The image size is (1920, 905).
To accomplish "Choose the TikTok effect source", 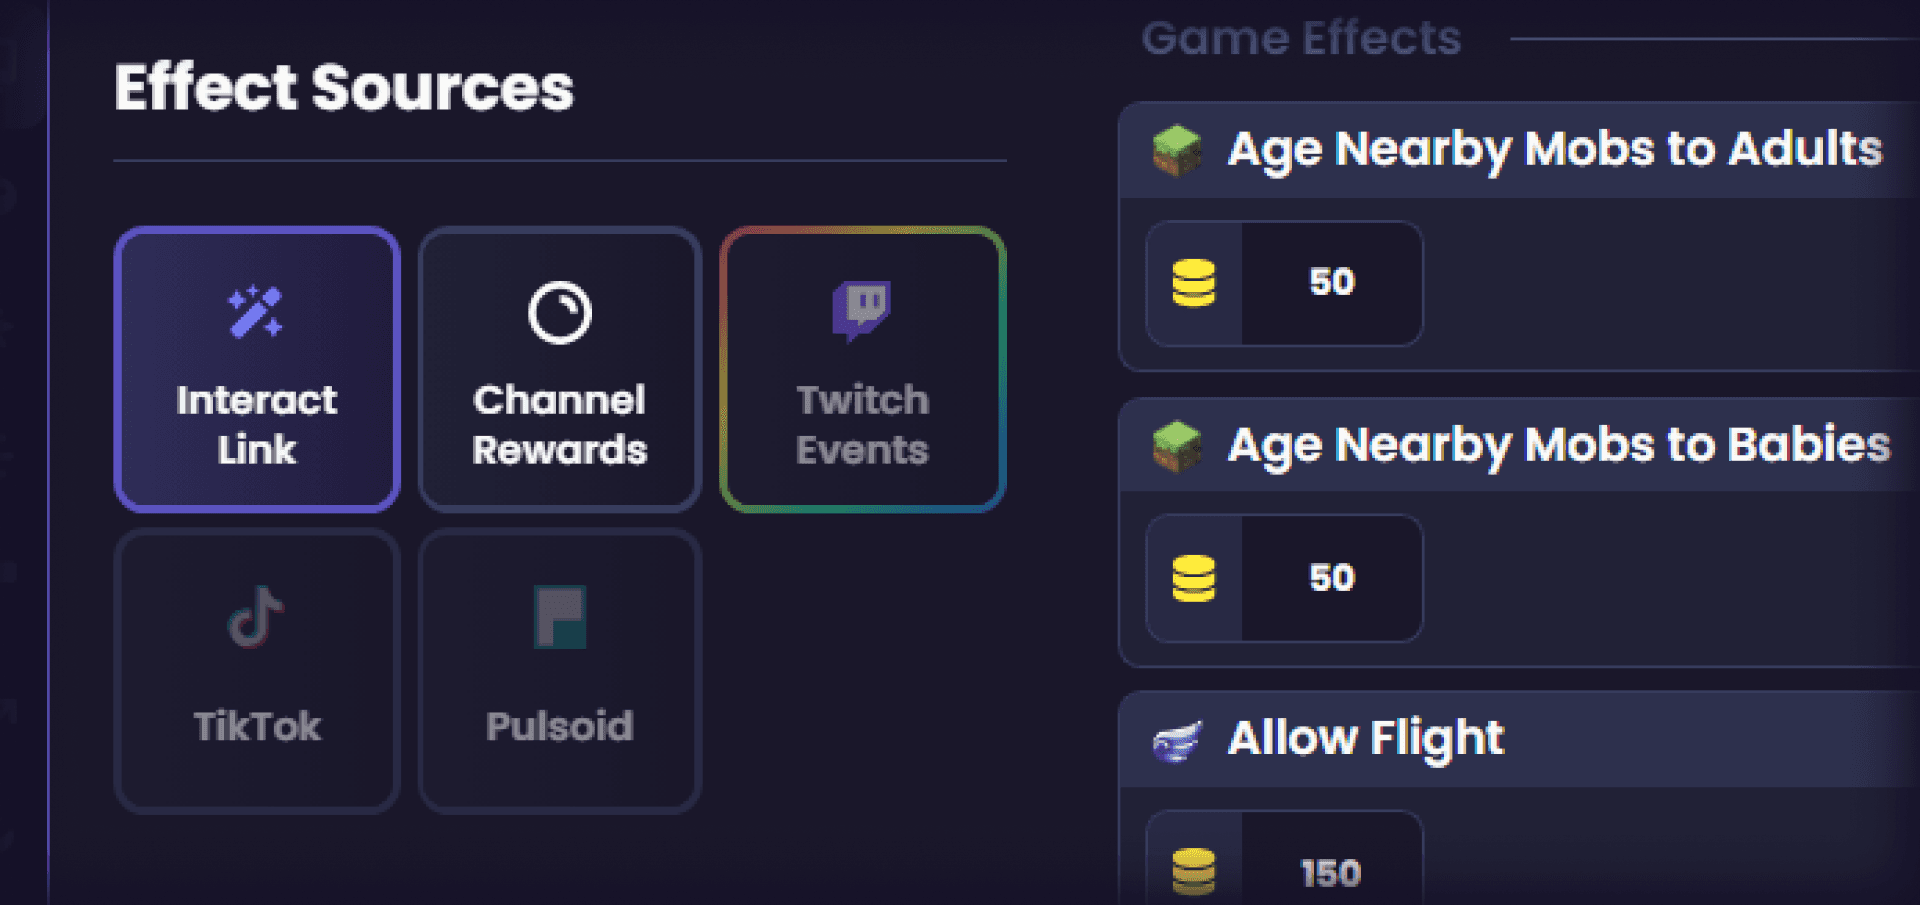I will 257,671.
